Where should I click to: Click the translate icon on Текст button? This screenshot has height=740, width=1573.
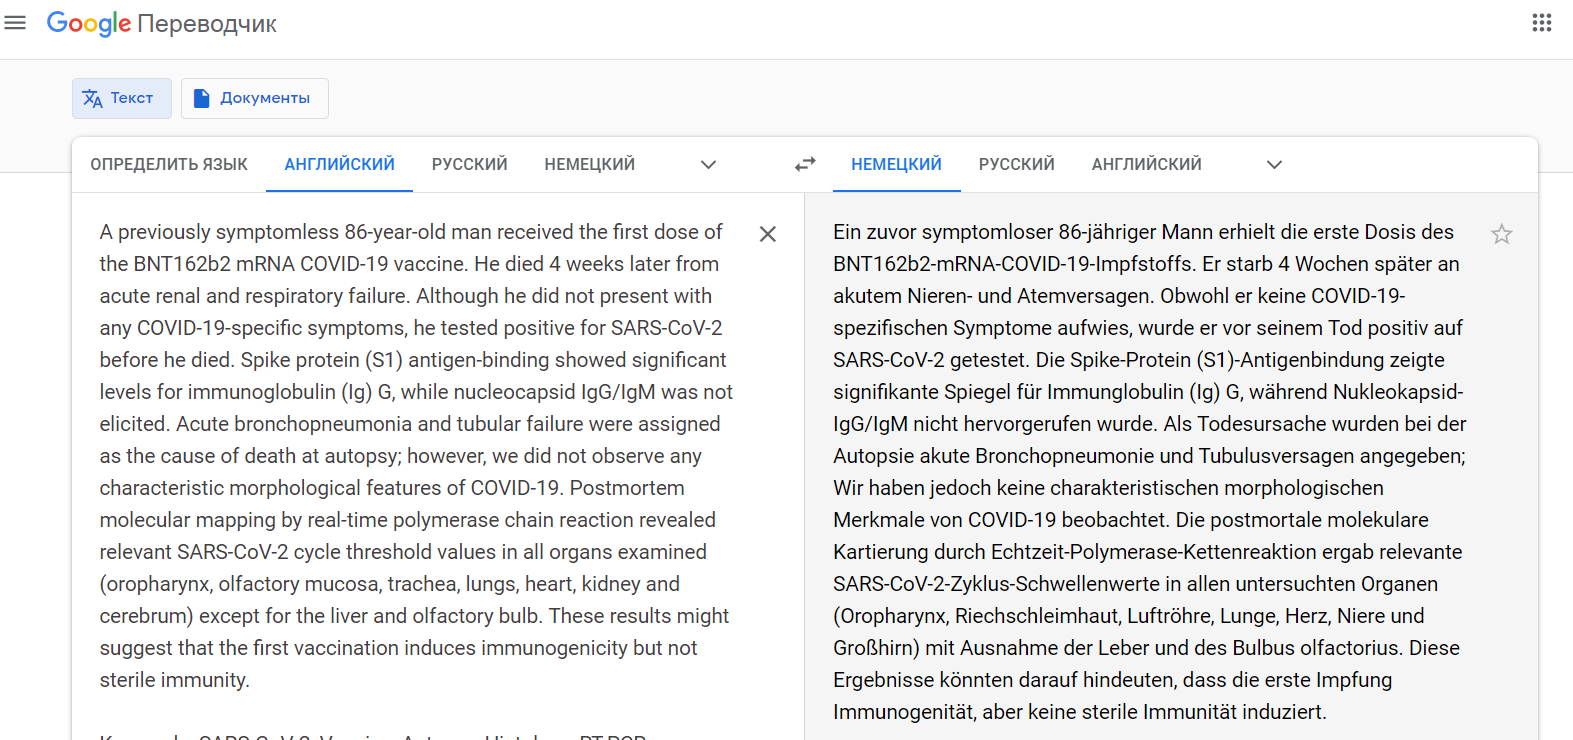click(x=93, y=98)
